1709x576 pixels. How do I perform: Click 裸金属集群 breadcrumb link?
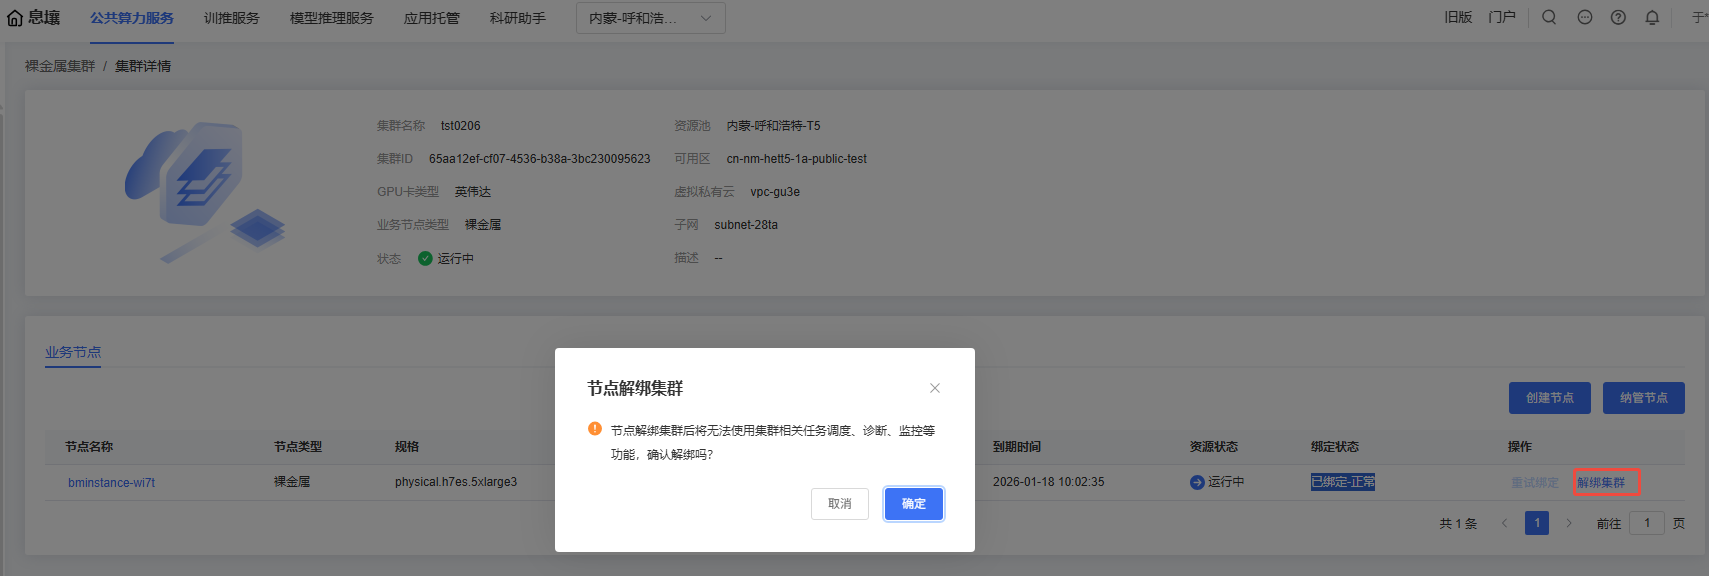[x=60, y=66]
